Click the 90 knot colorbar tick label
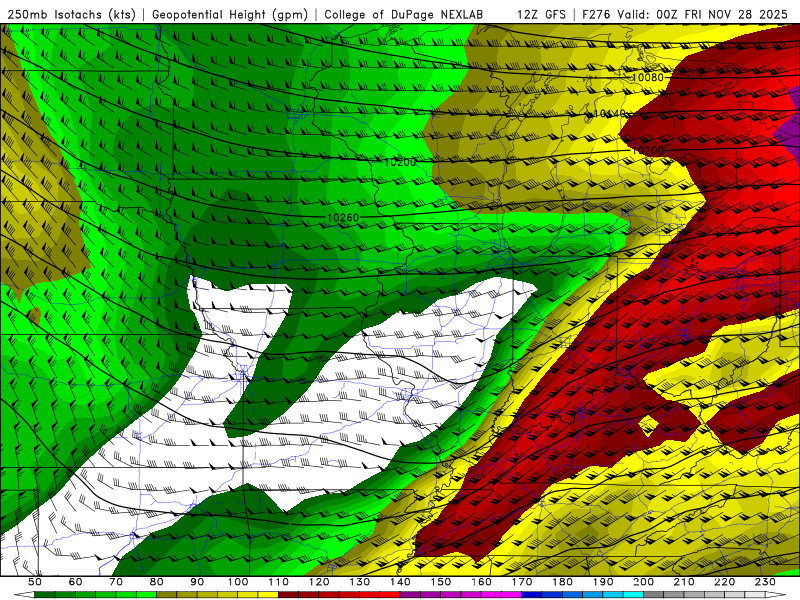Screen dimensions: 800x600 197,582
